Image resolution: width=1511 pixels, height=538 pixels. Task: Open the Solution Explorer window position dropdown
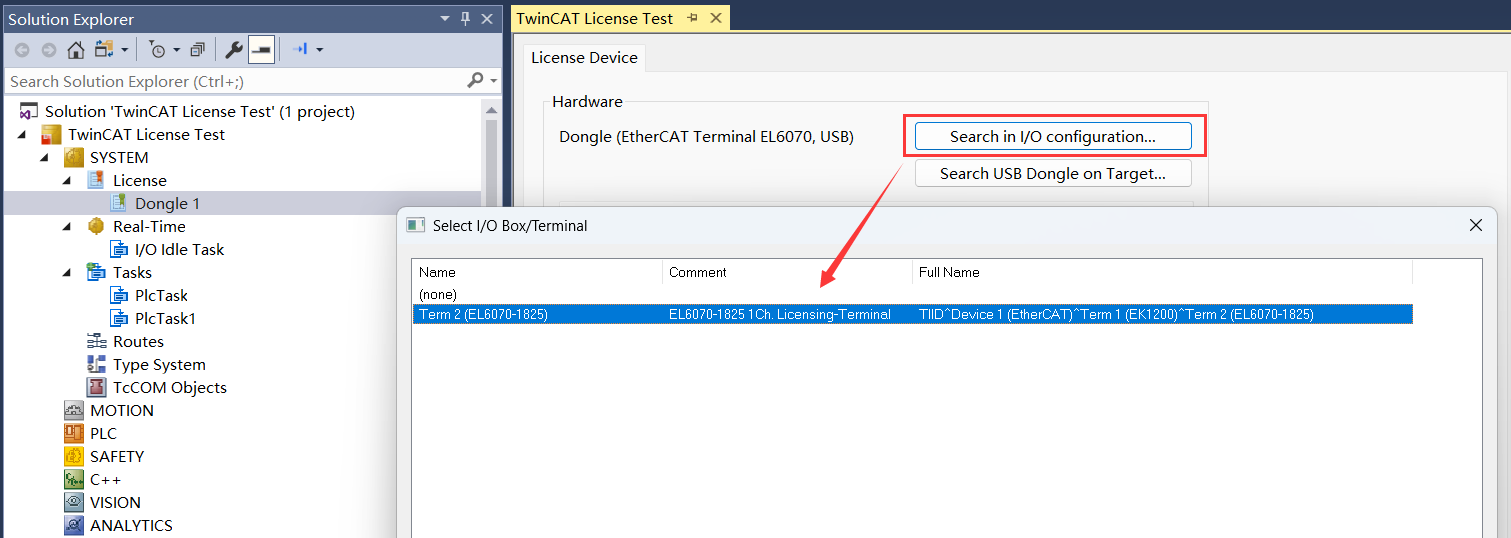click(445, 19)
